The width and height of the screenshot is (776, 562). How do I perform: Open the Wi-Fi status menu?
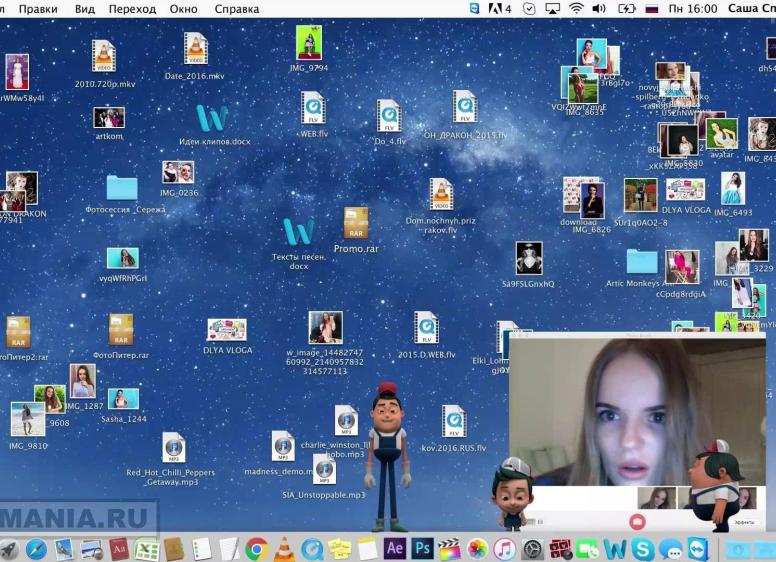pyautogui.click(x=576, y=8)
